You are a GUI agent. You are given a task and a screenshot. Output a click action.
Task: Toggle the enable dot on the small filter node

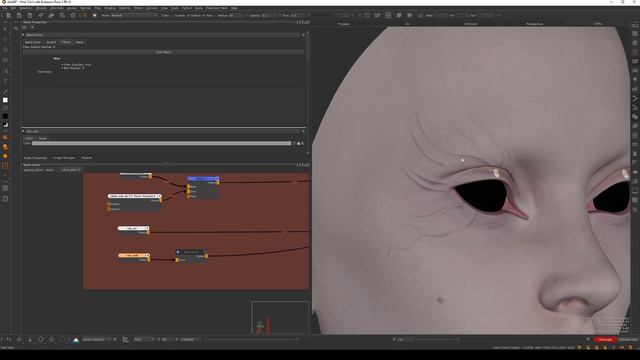[178, 252]
